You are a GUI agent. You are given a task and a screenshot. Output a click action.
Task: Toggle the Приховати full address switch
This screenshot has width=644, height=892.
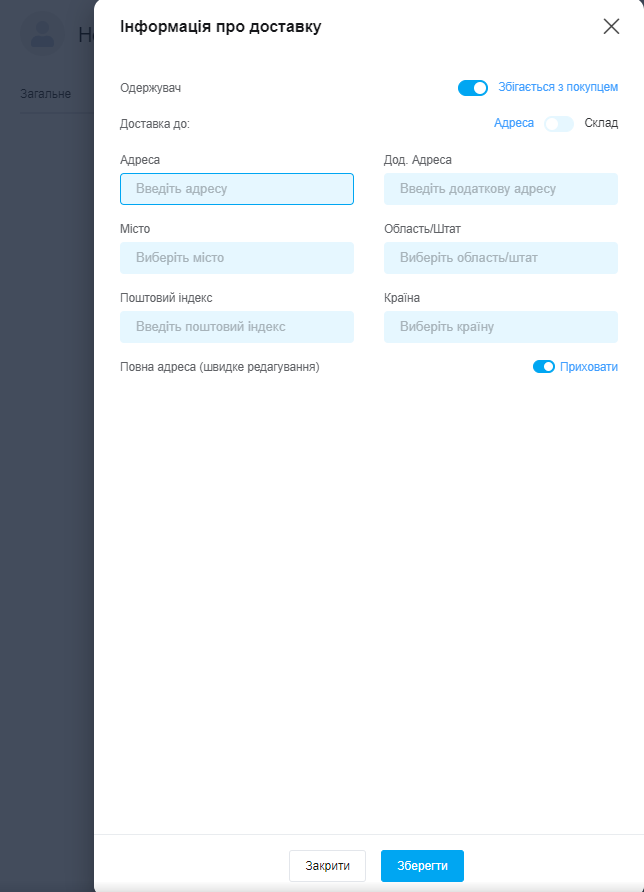tap(544, 367)
